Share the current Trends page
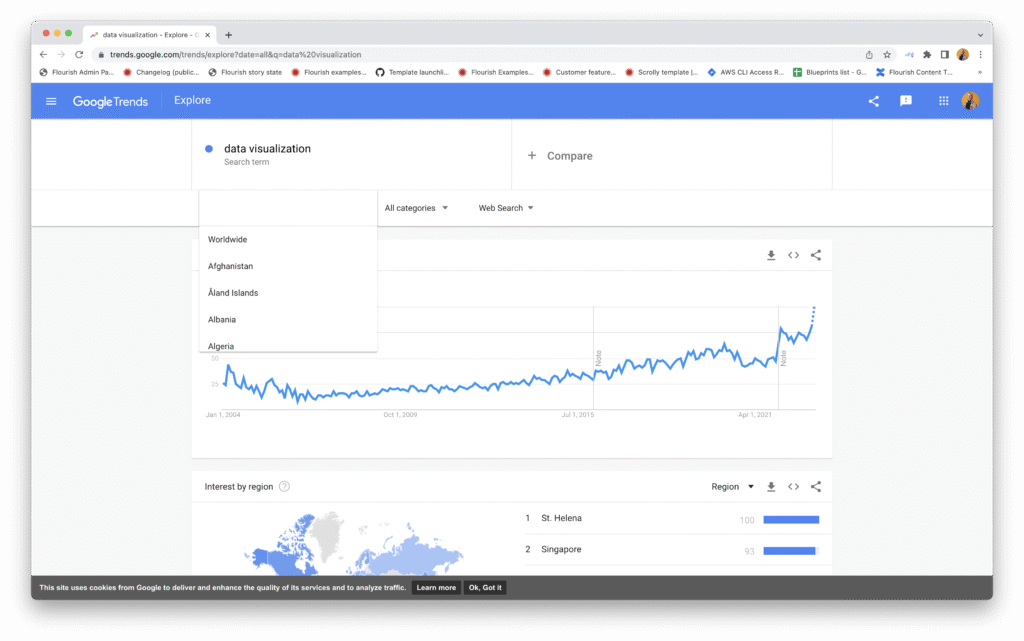 click(872, 101)
